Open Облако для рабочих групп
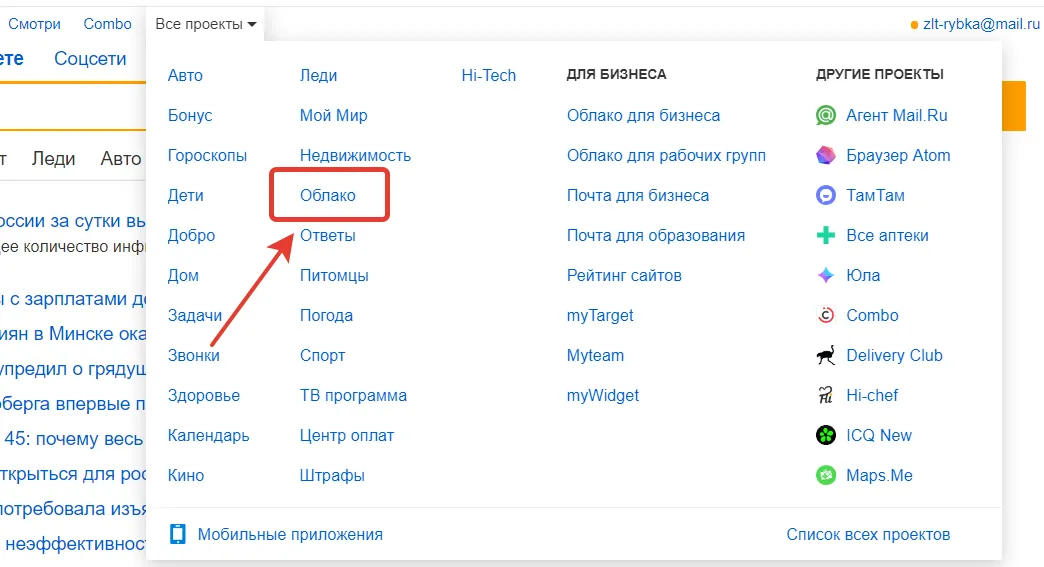The height and width of the screenshot is (567, 1044). [x=666, y=155]
